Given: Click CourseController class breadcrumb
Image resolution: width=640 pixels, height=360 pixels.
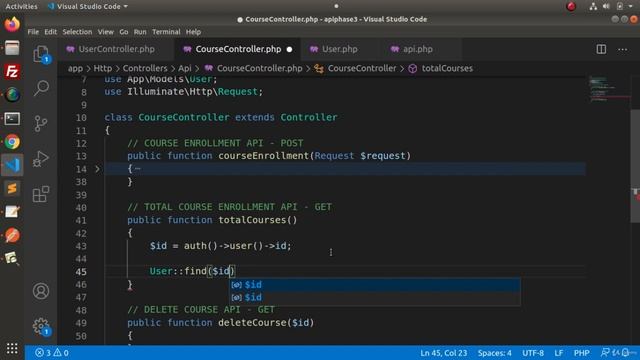Looking at the screenshot, I should (362, 68).
